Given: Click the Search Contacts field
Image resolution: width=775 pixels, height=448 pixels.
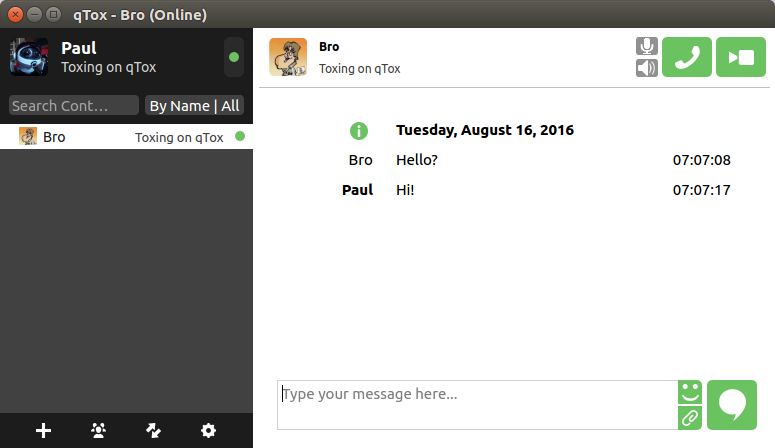Looking at the screenshot, I should 74,105.
